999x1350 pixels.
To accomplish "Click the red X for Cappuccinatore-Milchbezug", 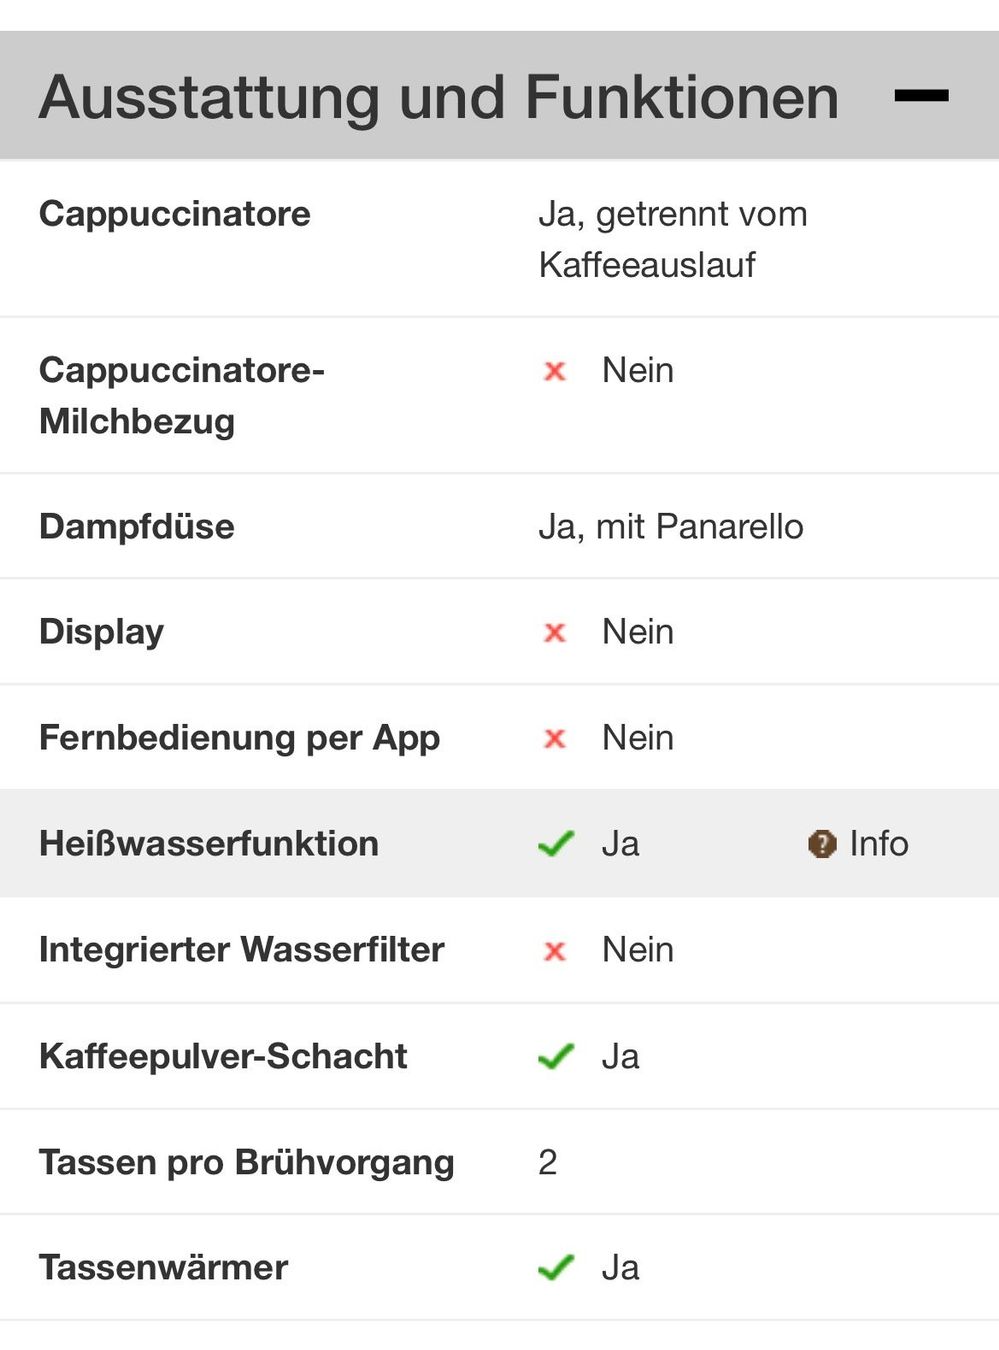I will click(555, 372).
